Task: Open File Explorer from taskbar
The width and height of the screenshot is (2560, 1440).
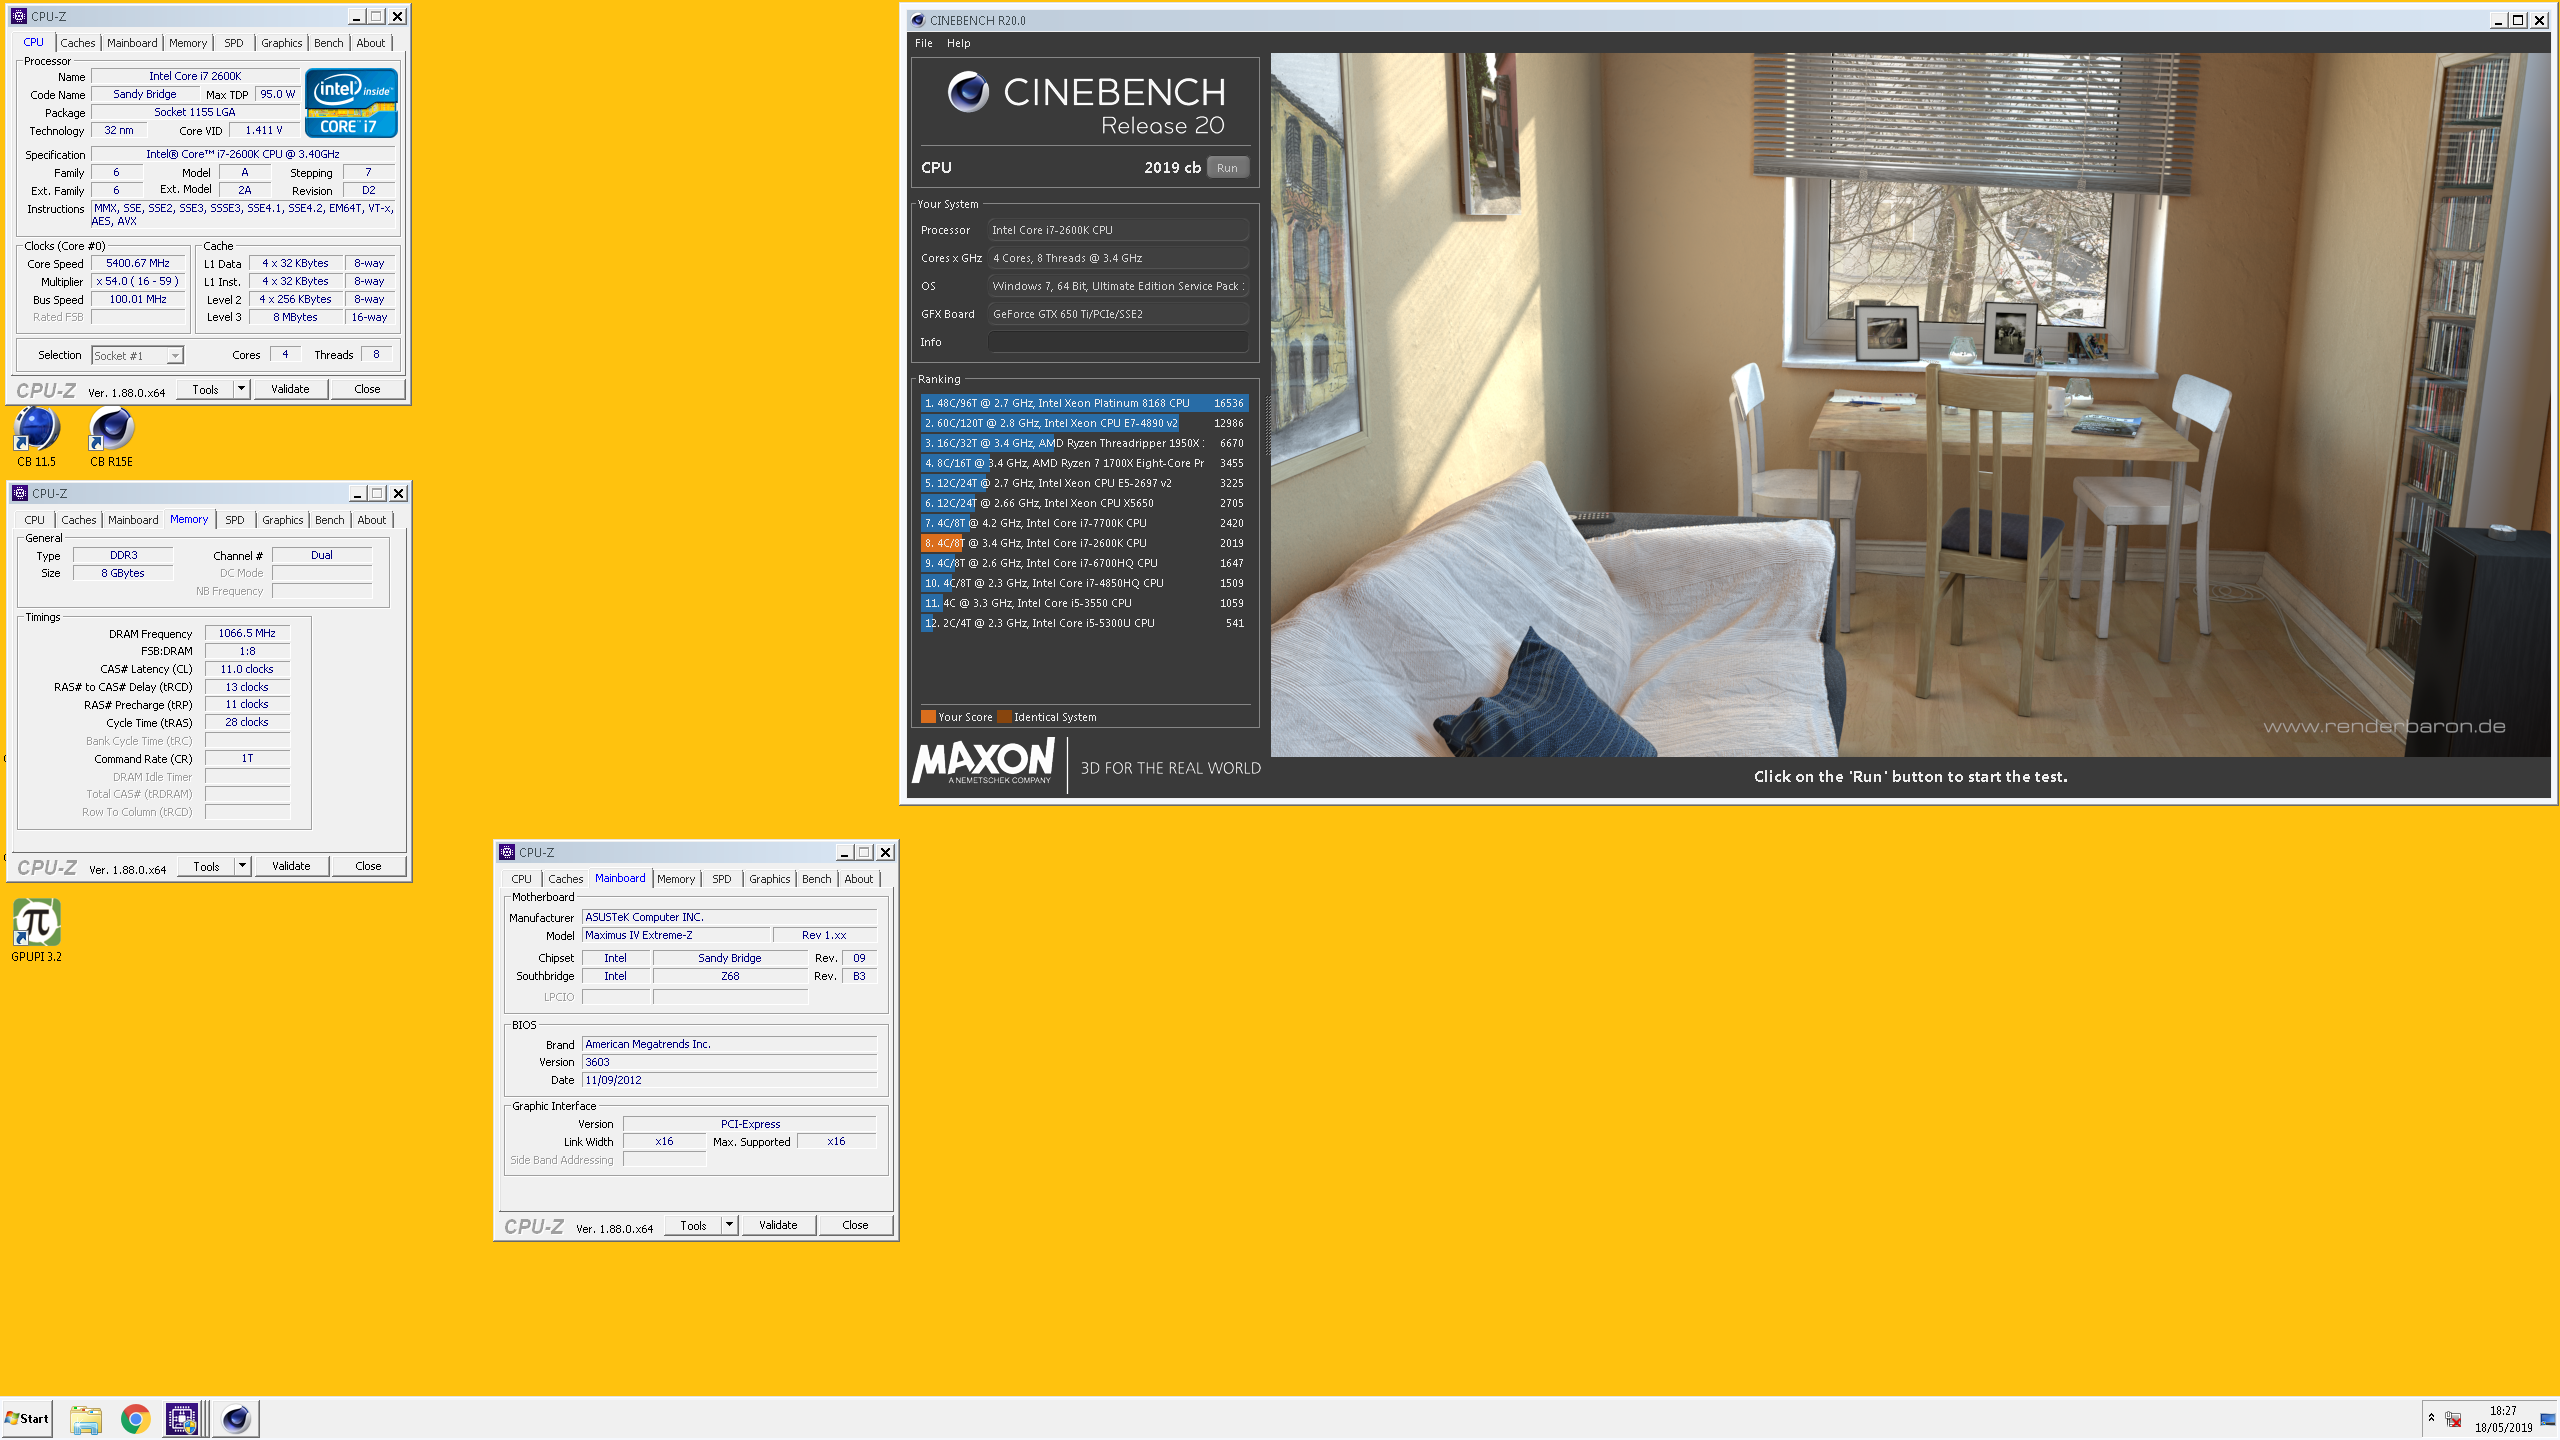Action: (x=86, y=1418)
